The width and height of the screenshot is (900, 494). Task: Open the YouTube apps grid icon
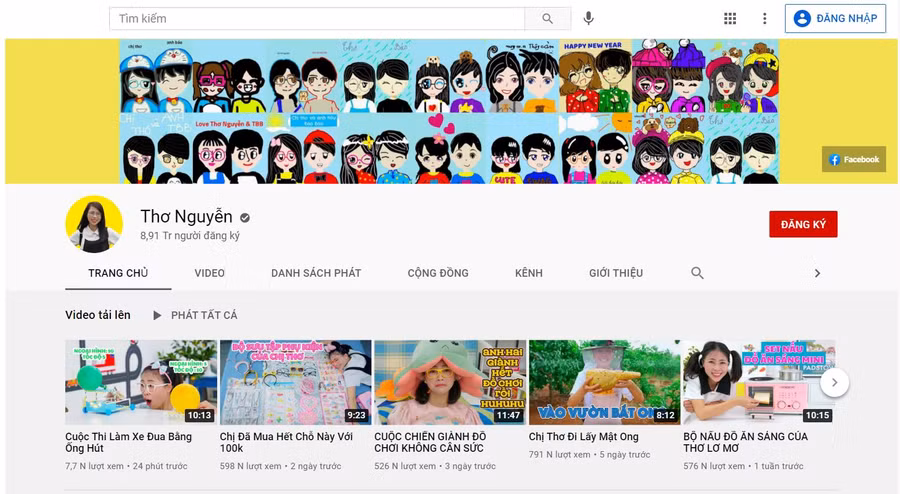[x=730, y=18]
